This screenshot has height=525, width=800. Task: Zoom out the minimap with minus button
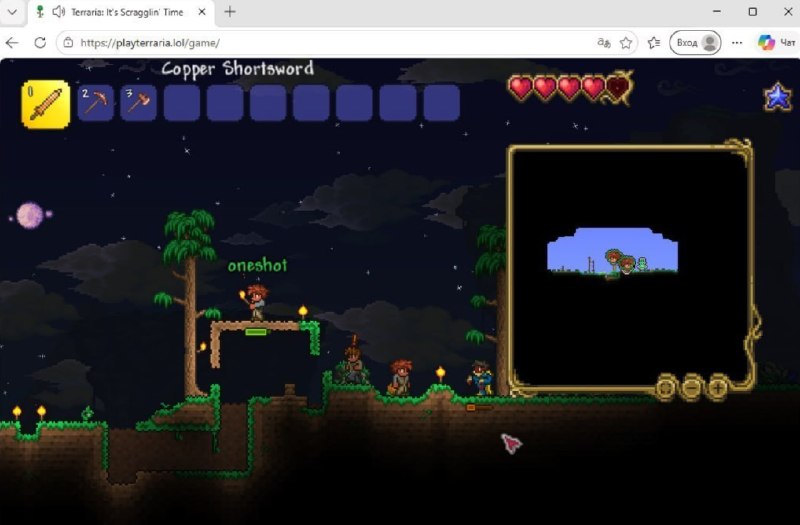click(x=691, y=388)
